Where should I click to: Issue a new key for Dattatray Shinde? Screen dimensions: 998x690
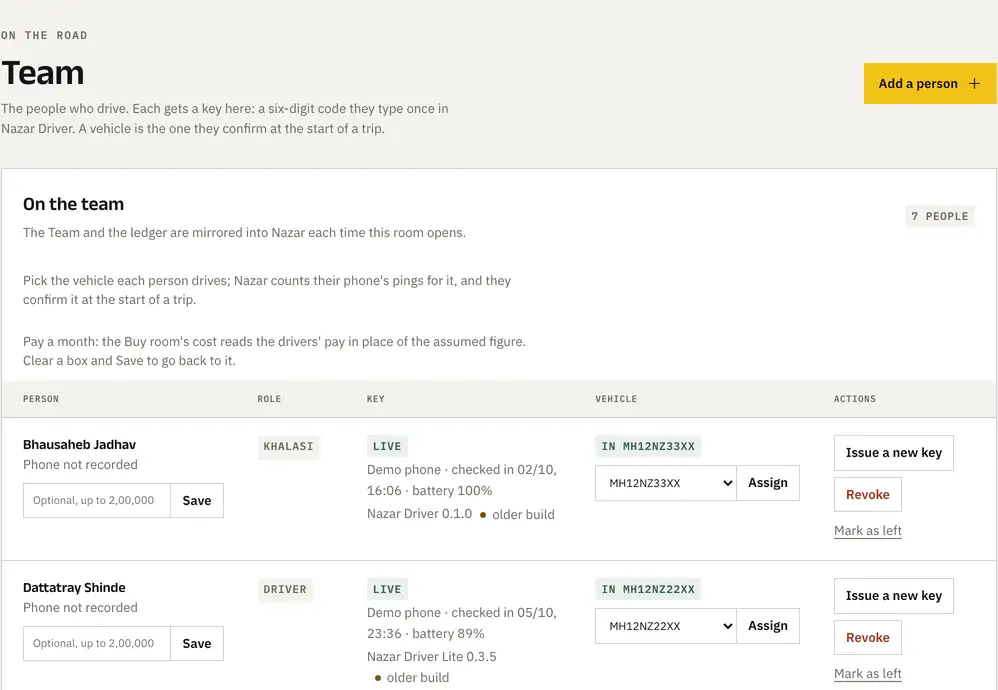click(894, 596)
